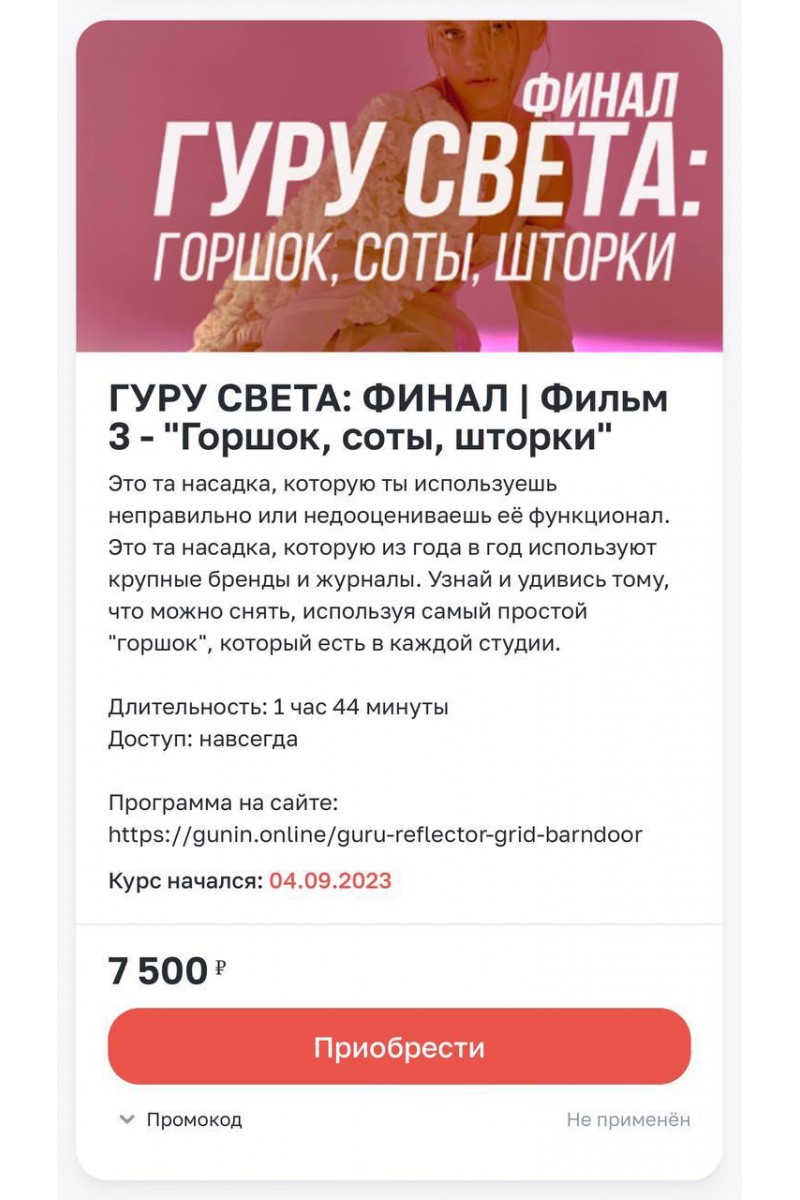The image size is (800, 1200).
Task: Click the course title heading
Action: point(388,418)
